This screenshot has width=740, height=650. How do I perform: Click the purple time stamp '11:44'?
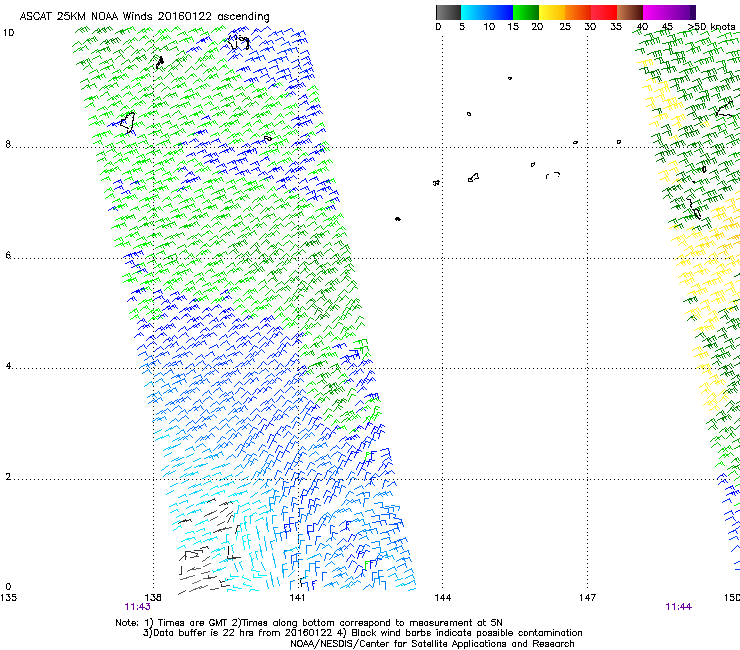[x=679, y=607]
